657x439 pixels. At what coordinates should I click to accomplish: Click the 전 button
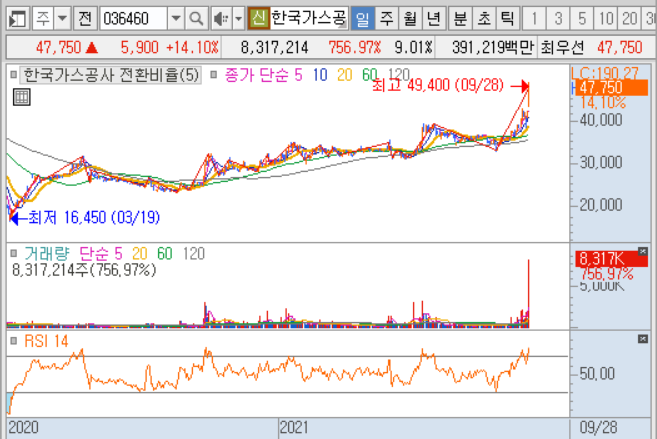[x=85, y=19]
